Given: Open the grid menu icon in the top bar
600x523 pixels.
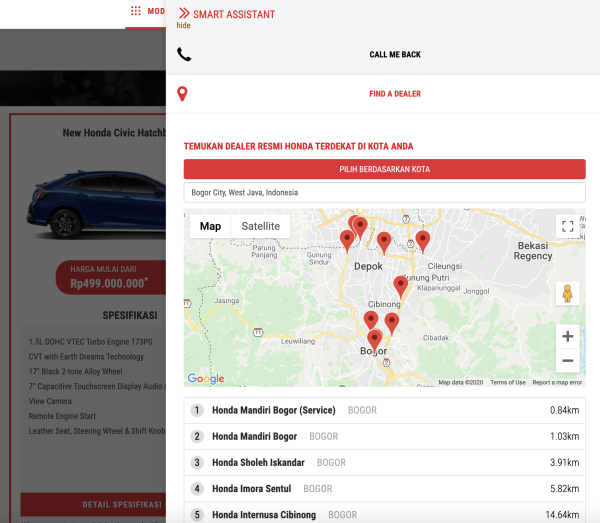Looking at the screenshot, I should point(135,11).
